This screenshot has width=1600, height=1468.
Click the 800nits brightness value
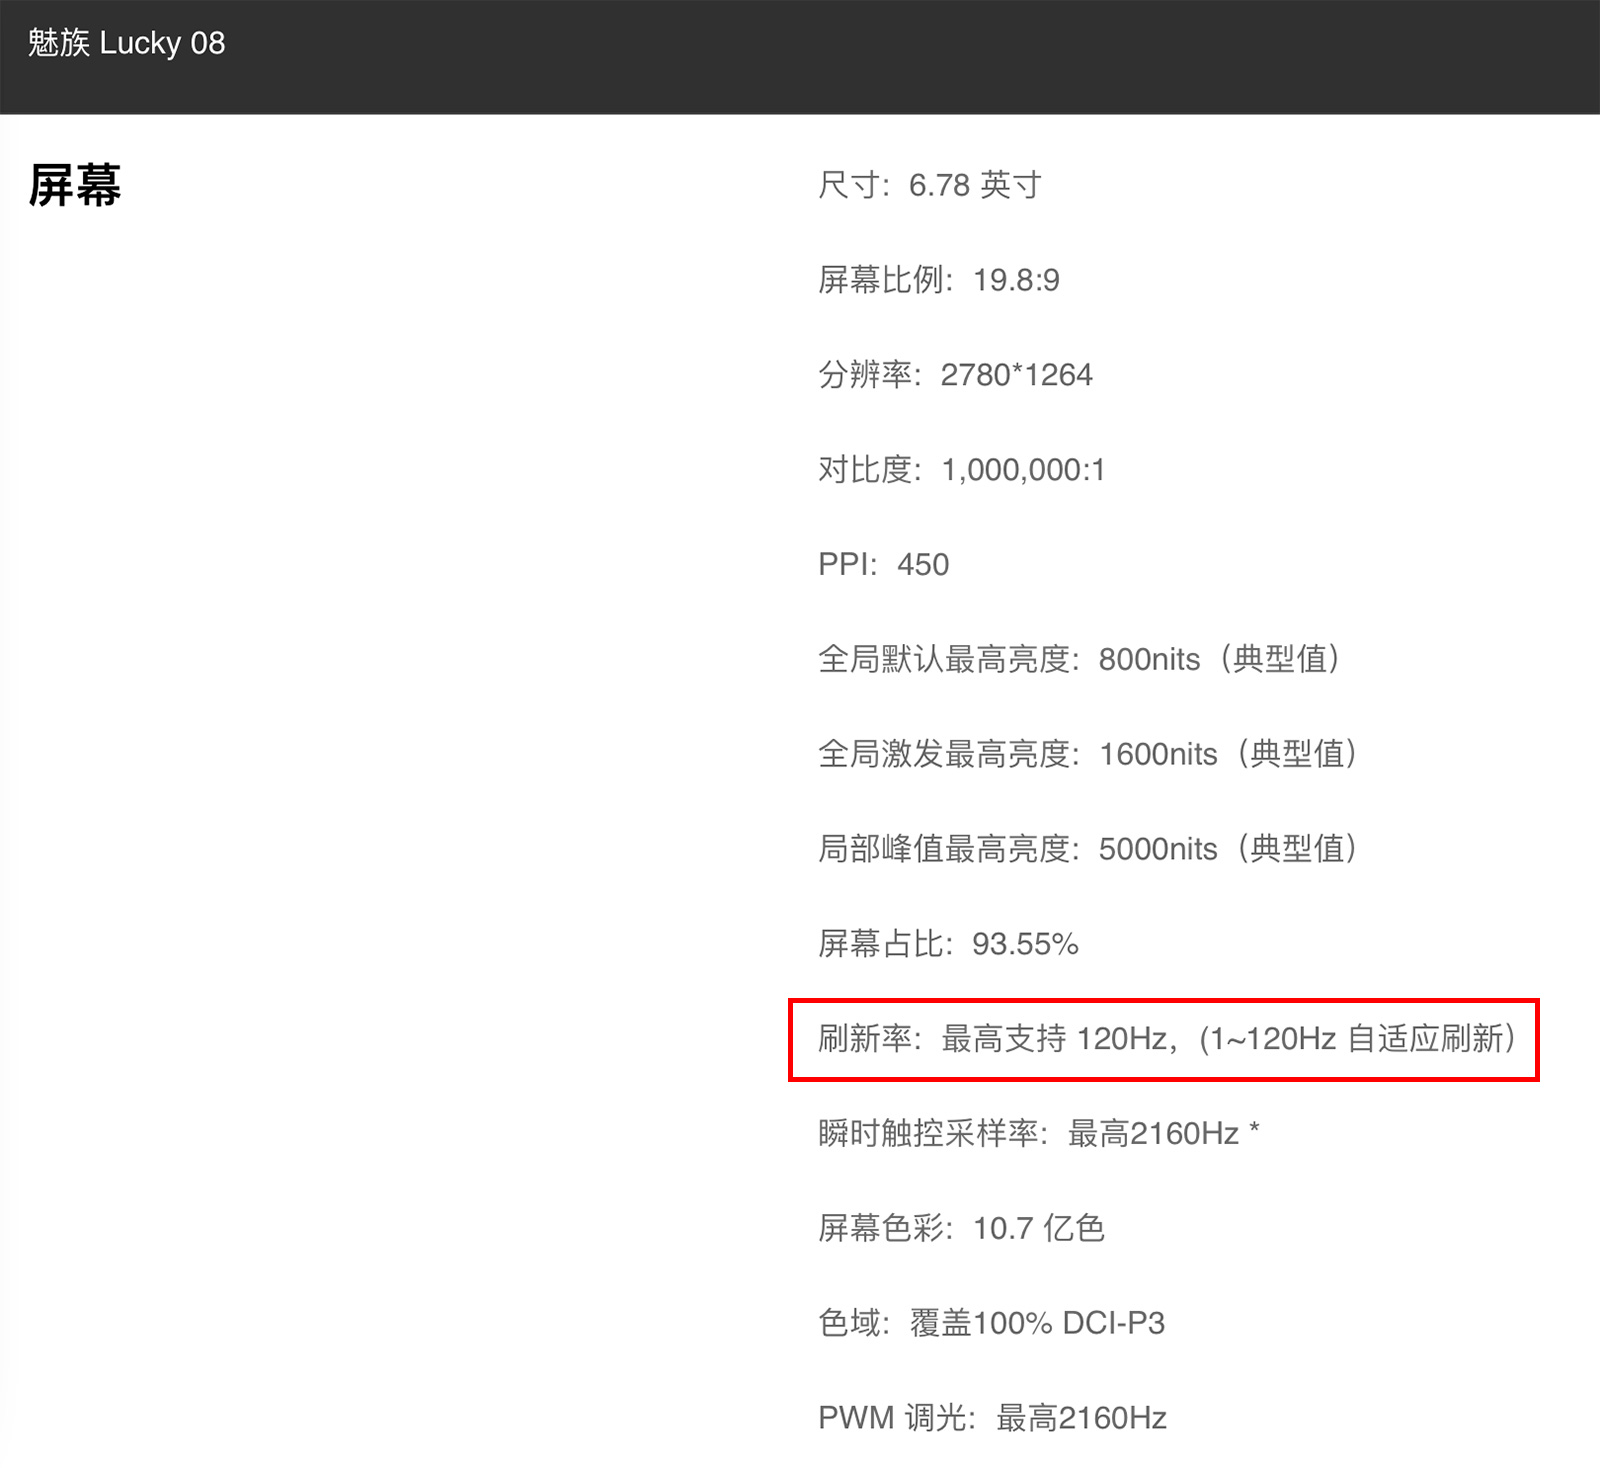point(1149,660)
